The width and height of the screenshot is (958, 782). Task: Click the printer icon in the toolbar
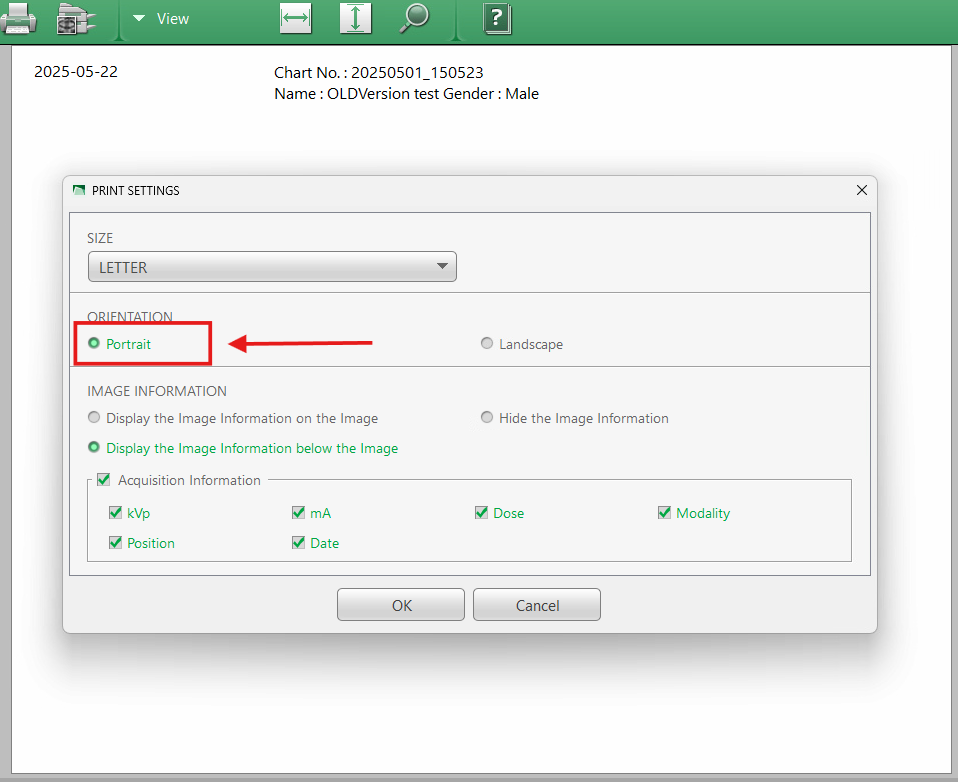tap(20, 18)
